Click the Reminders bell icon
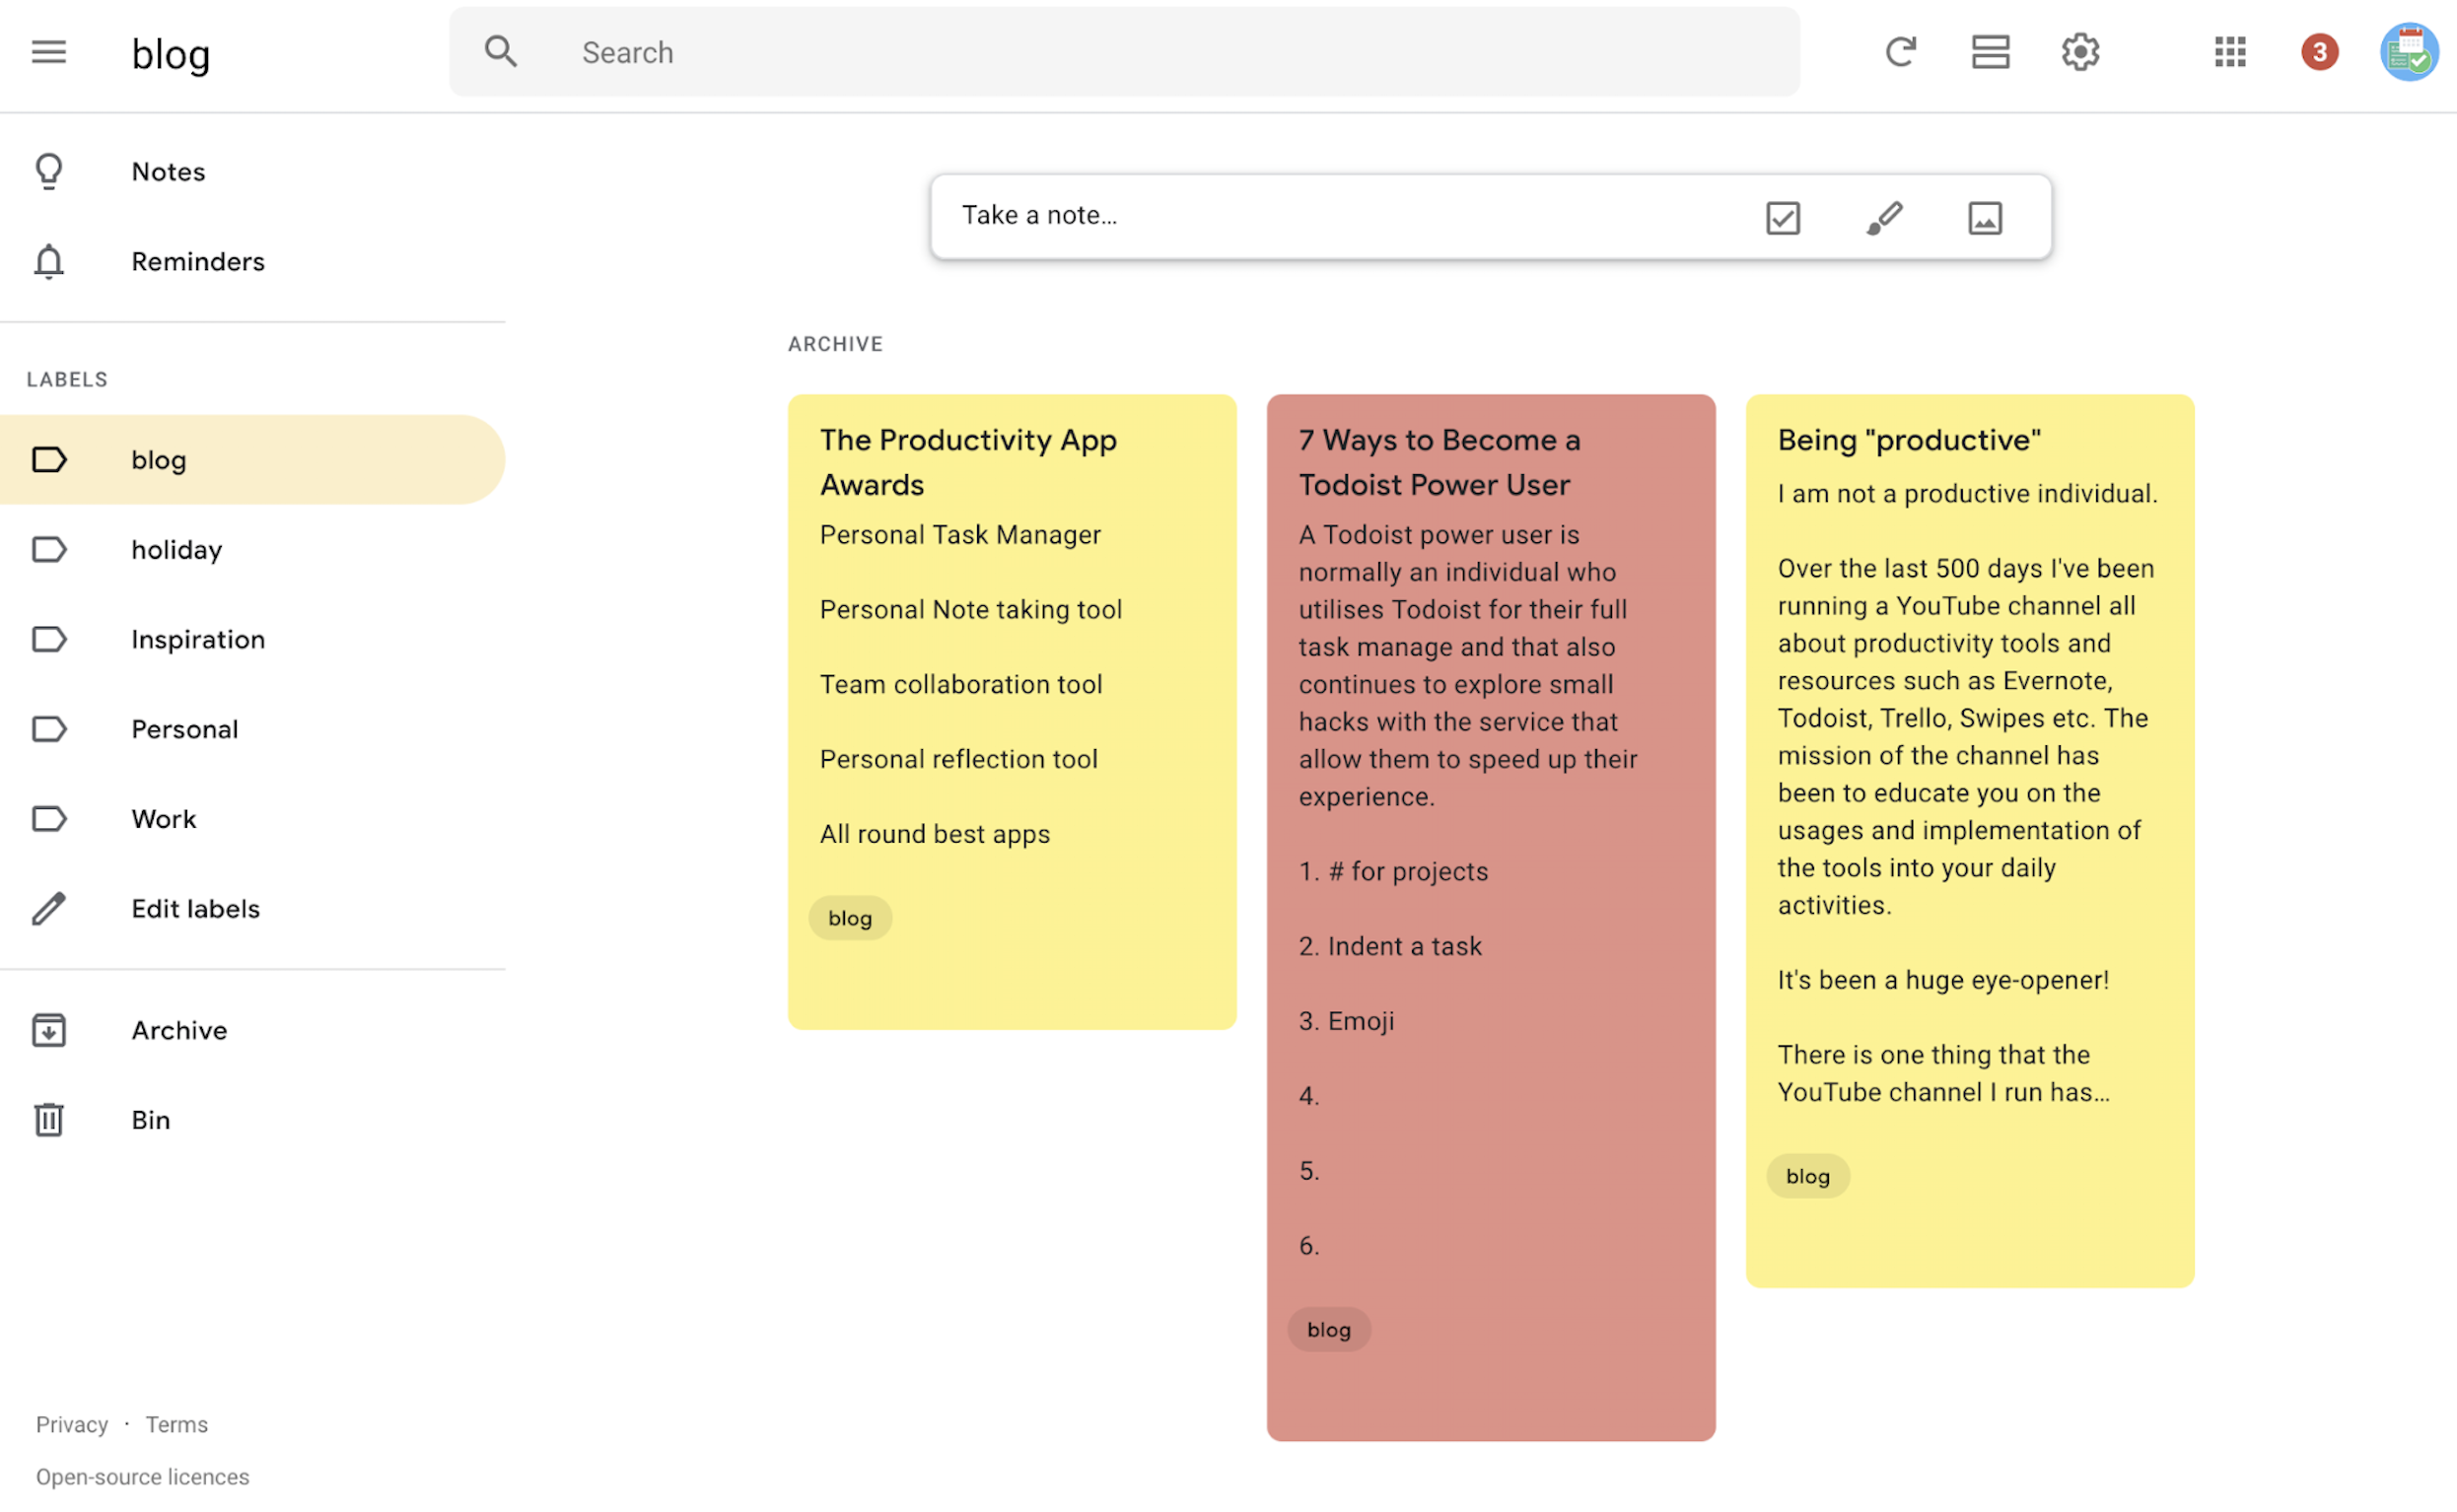 pos(47,259)
